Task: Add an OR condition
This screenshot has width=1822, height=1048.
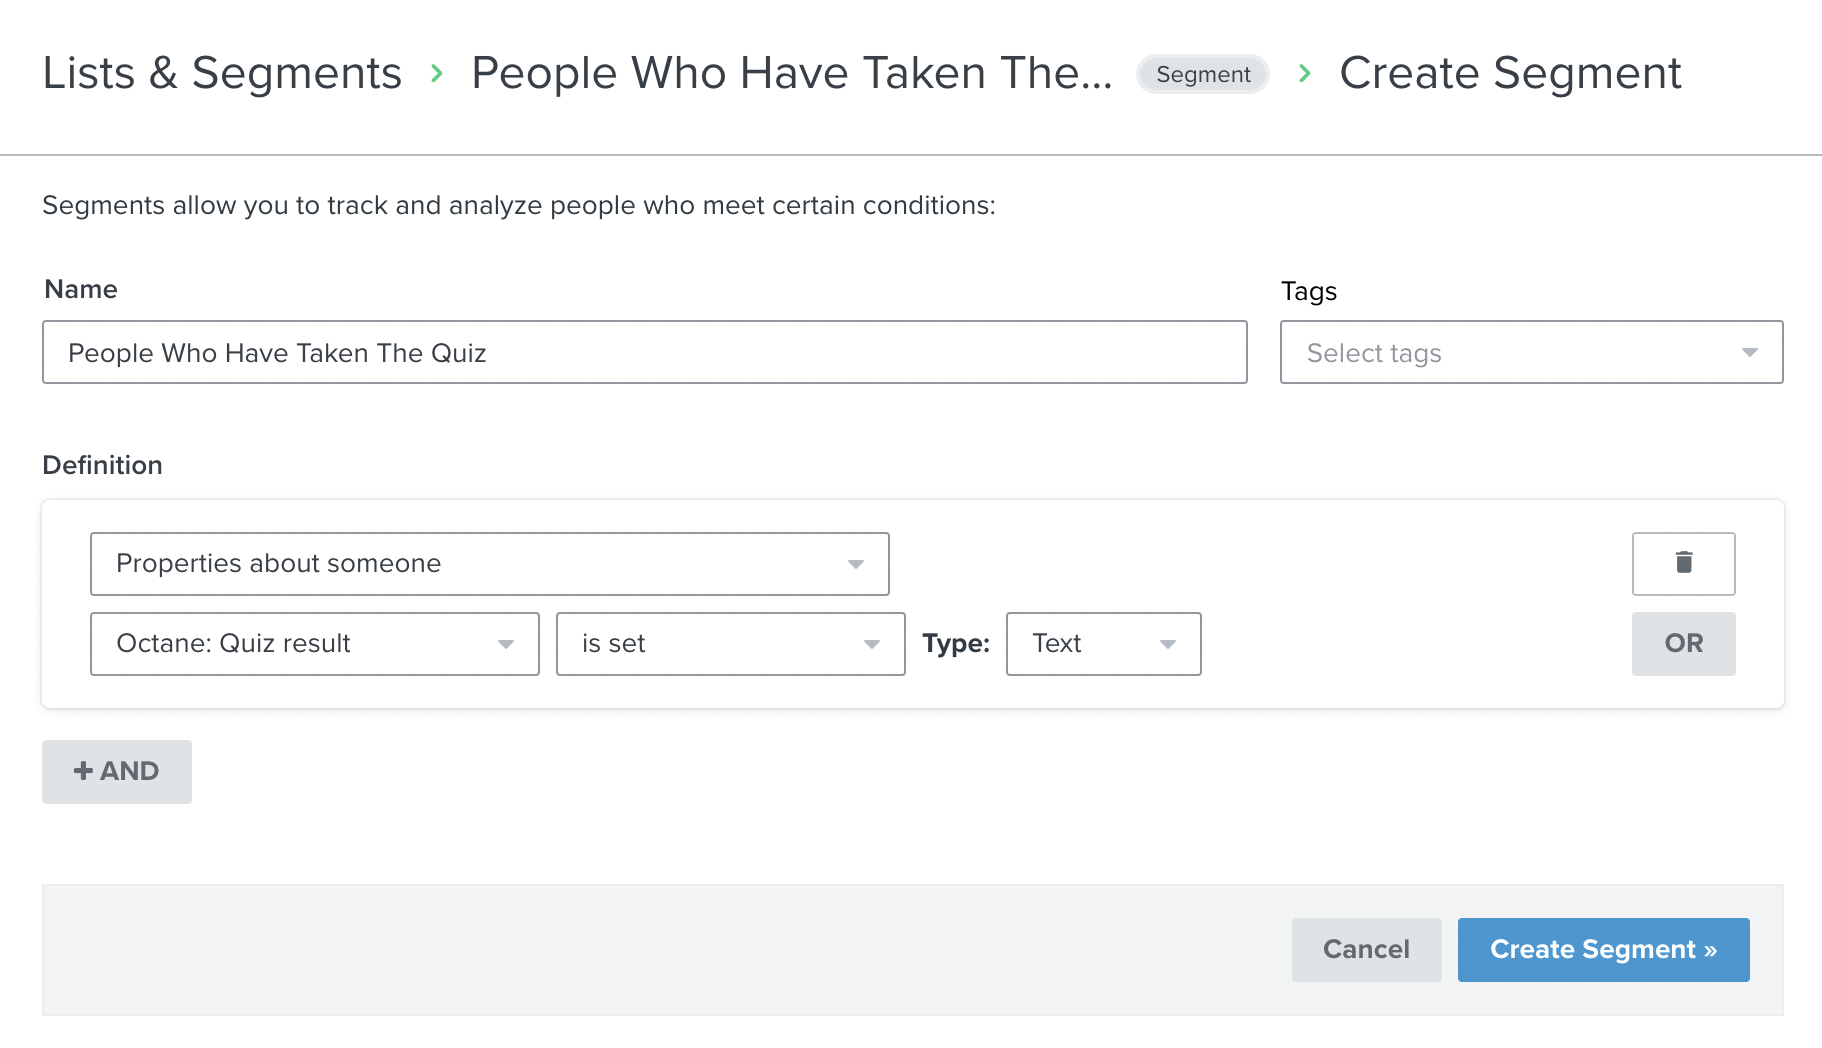Action: (x=1684, y=644)
